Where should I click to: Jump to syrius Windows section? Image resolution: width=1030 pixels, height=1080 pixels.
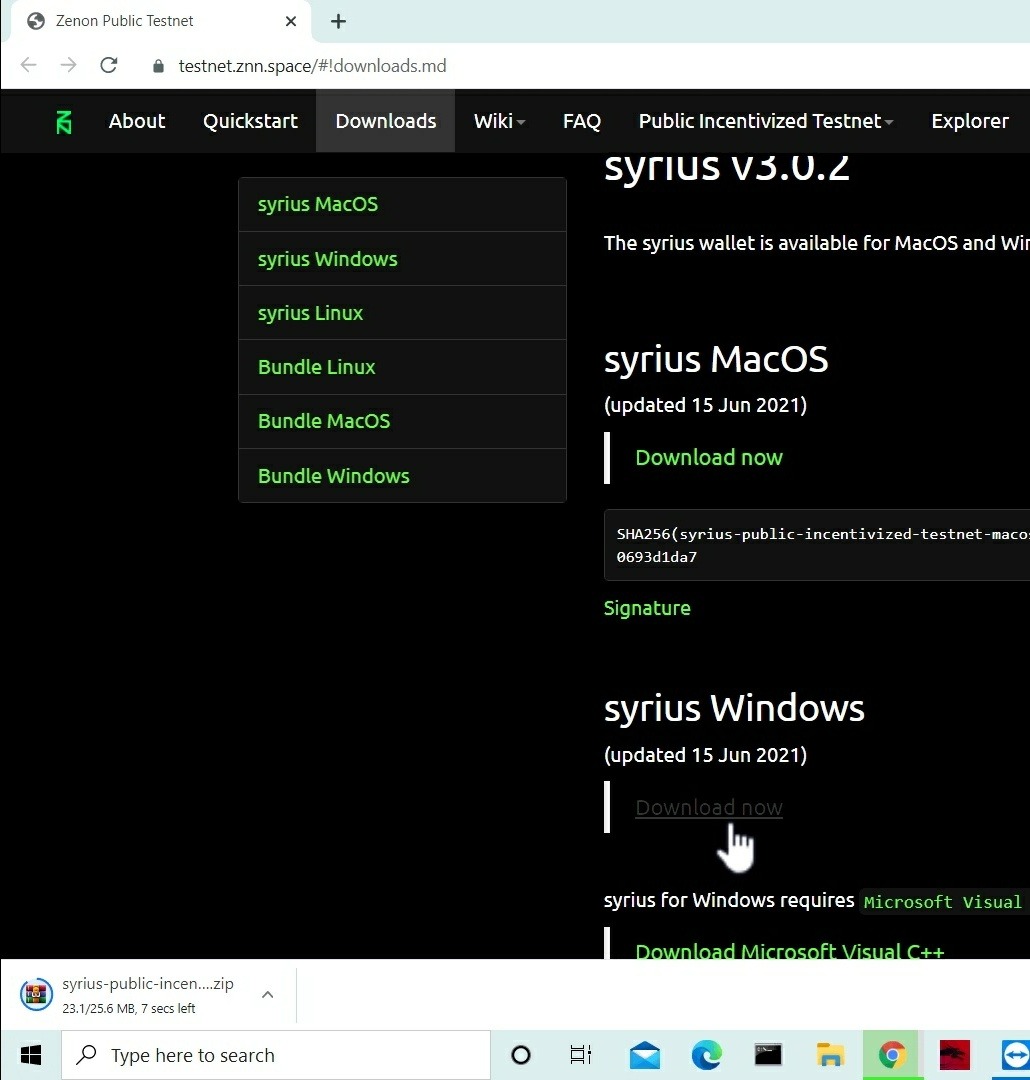coord(327,259)
